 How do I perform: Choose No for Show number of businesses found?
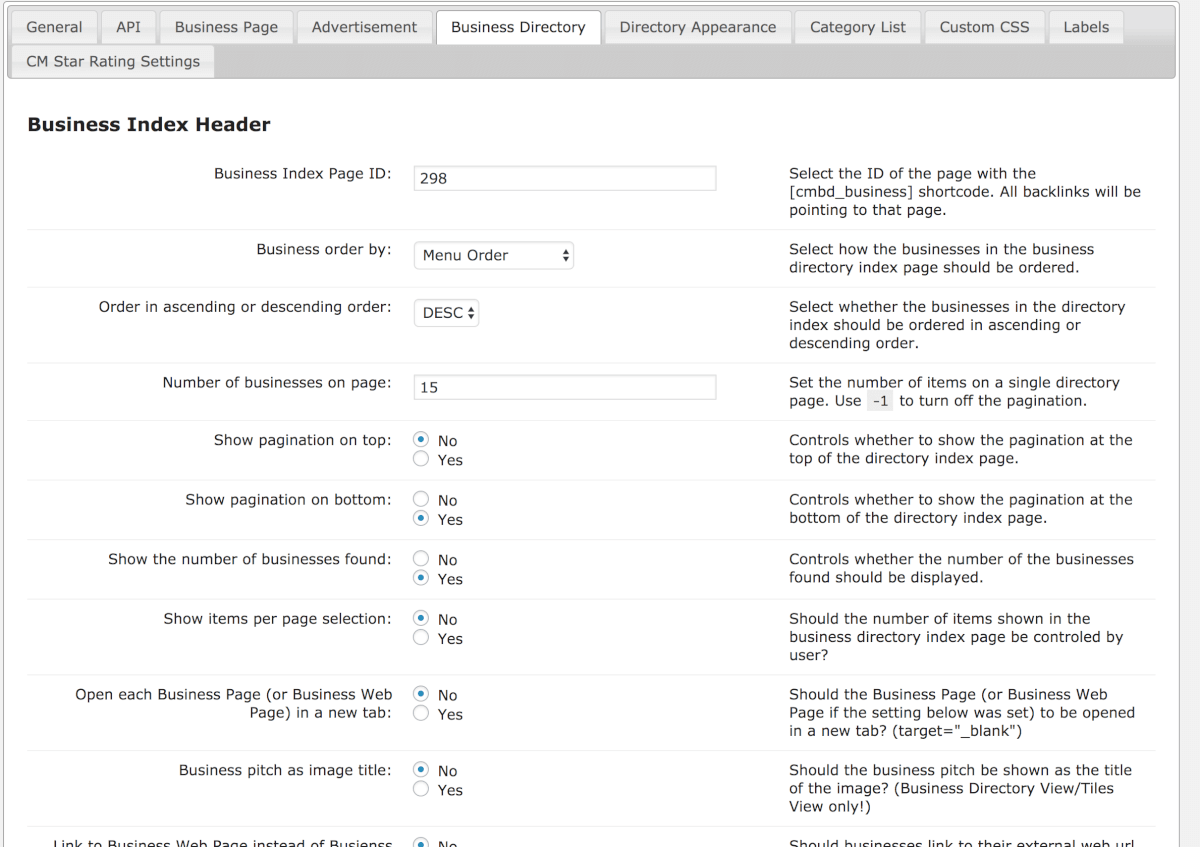click(421, 559)
